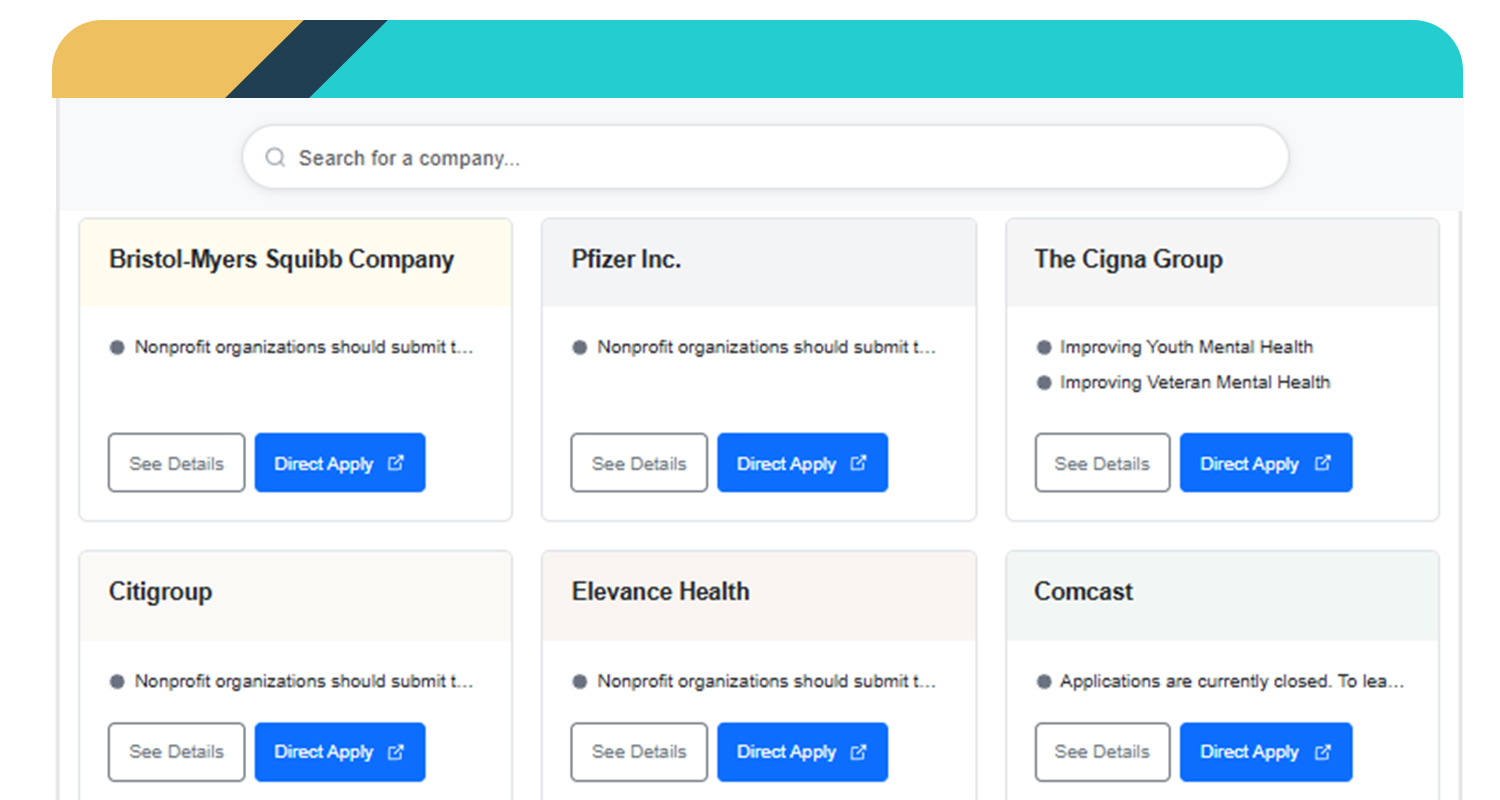Click external link icon on Elevance Health card
The image size is (1500, 800).
858,752
